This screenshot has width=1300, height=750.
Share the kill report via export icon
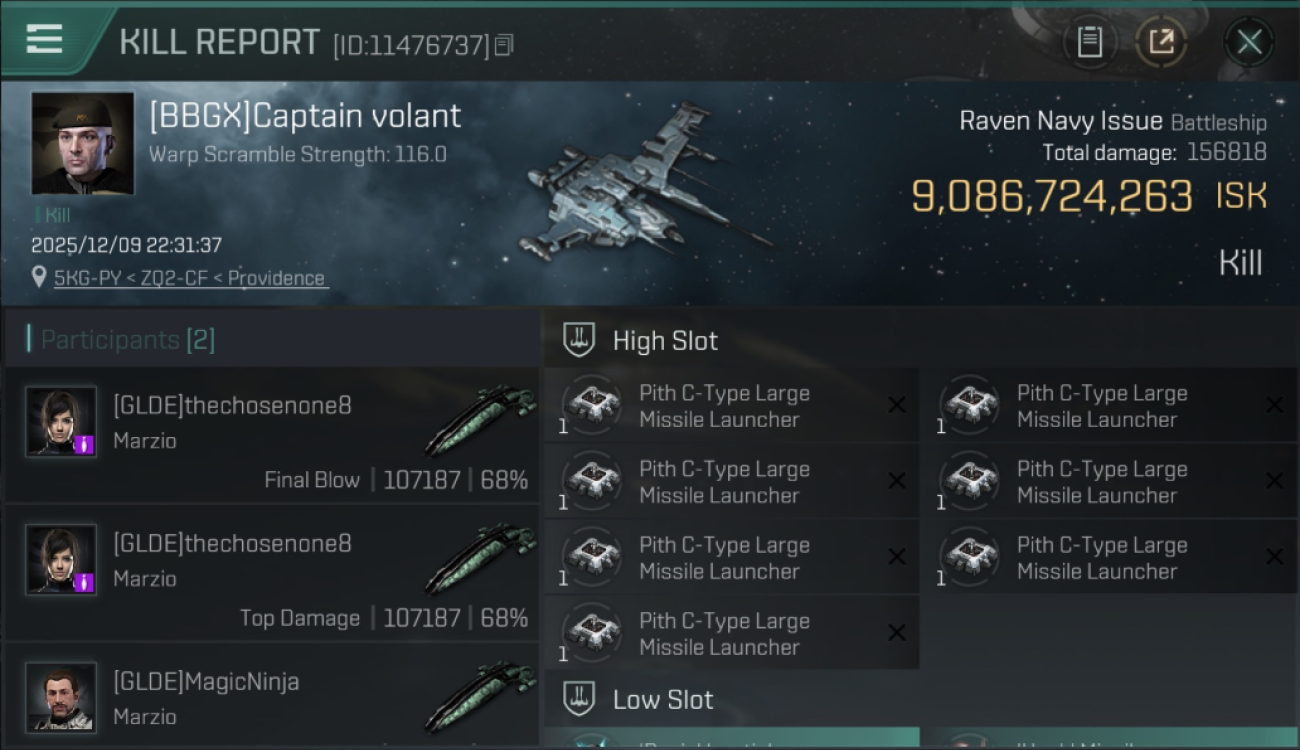point(1161,42)
